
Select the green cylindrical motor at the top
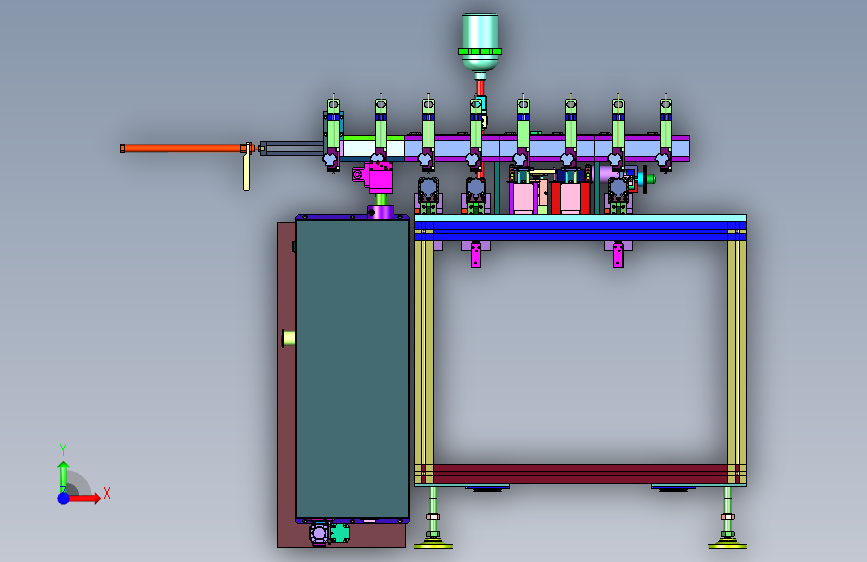pyautogui.click(x=480, y=42)
